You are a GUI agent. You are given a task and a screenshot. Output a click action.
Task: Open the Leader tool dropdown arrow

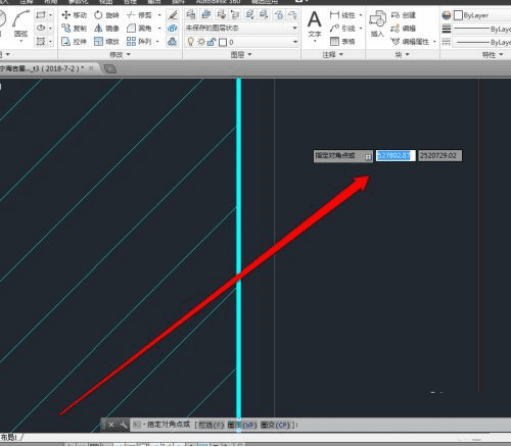click(361, 28)
